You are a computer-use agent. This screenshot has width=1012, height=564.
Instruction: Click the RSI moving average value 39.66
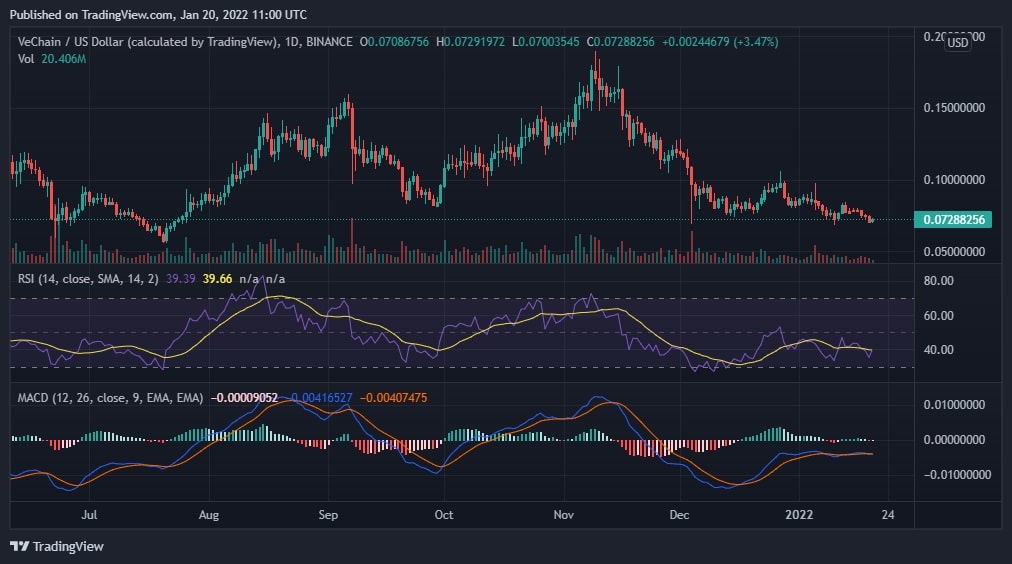[217, 279]
